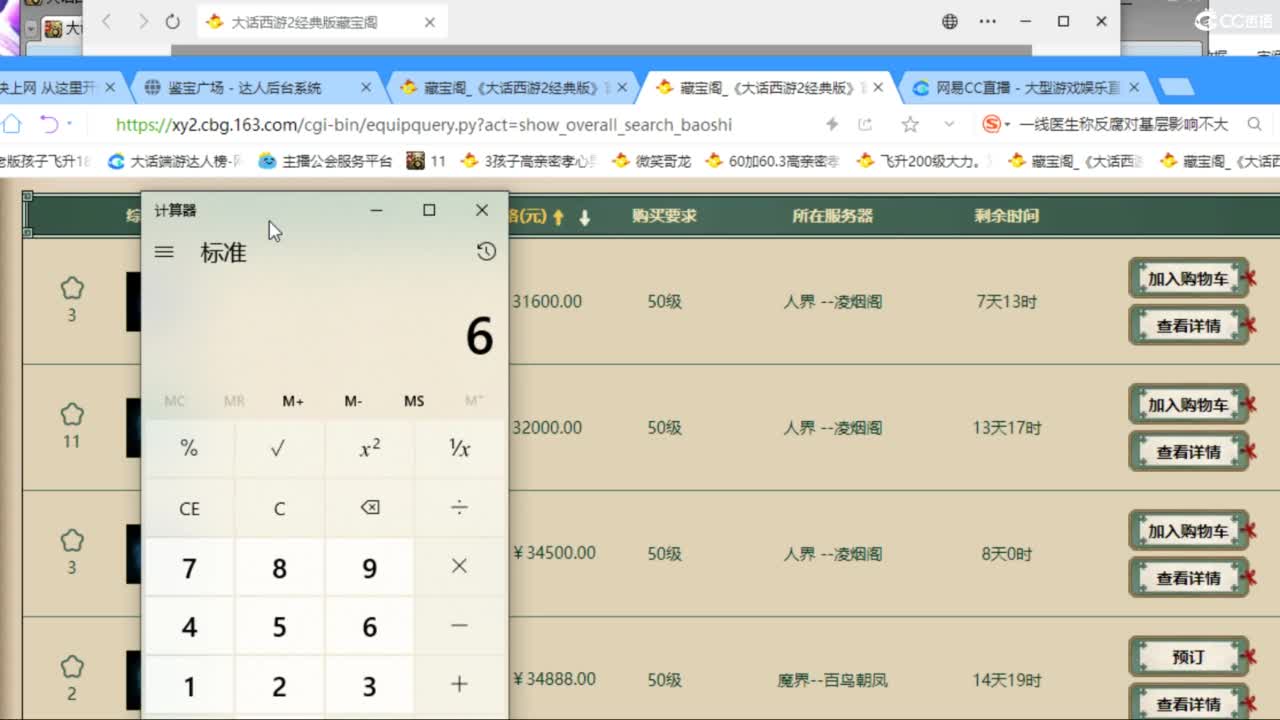Open bookmark 飞升200级大力
The width and height of the screenshot is (1280, 720).
925,161
